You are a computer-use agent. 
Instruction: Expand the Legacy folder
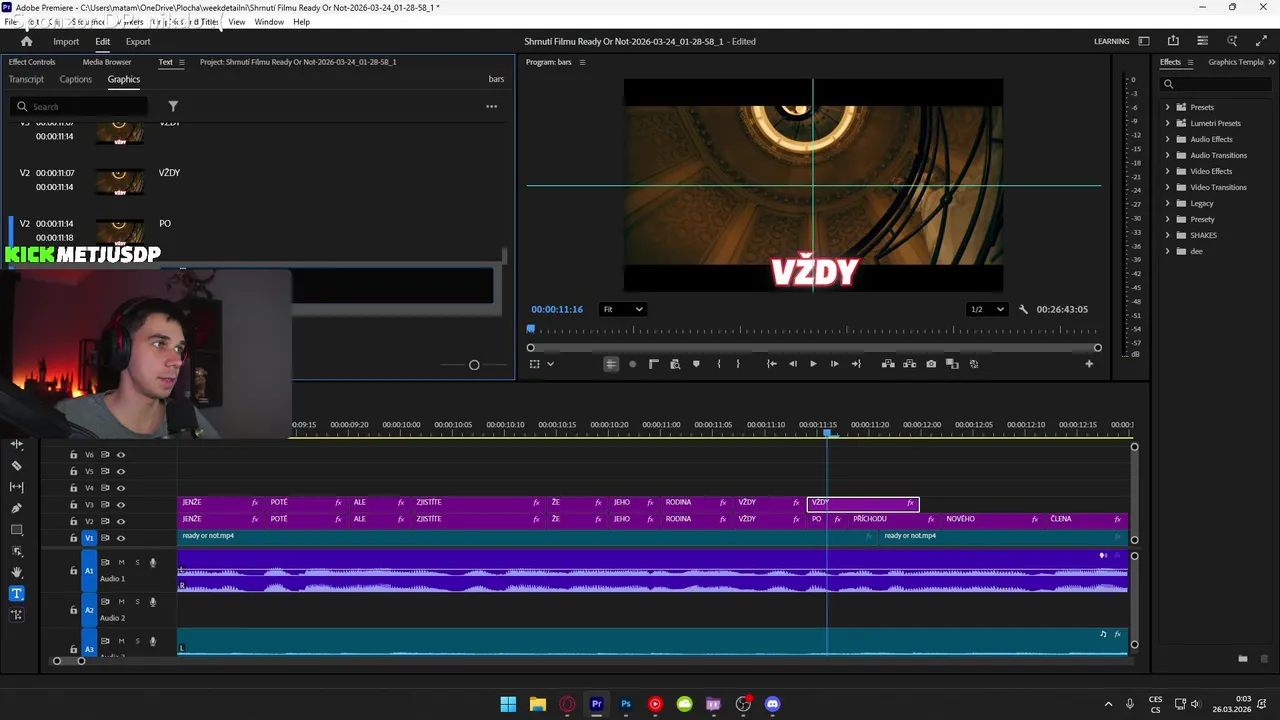(1167, 203)
